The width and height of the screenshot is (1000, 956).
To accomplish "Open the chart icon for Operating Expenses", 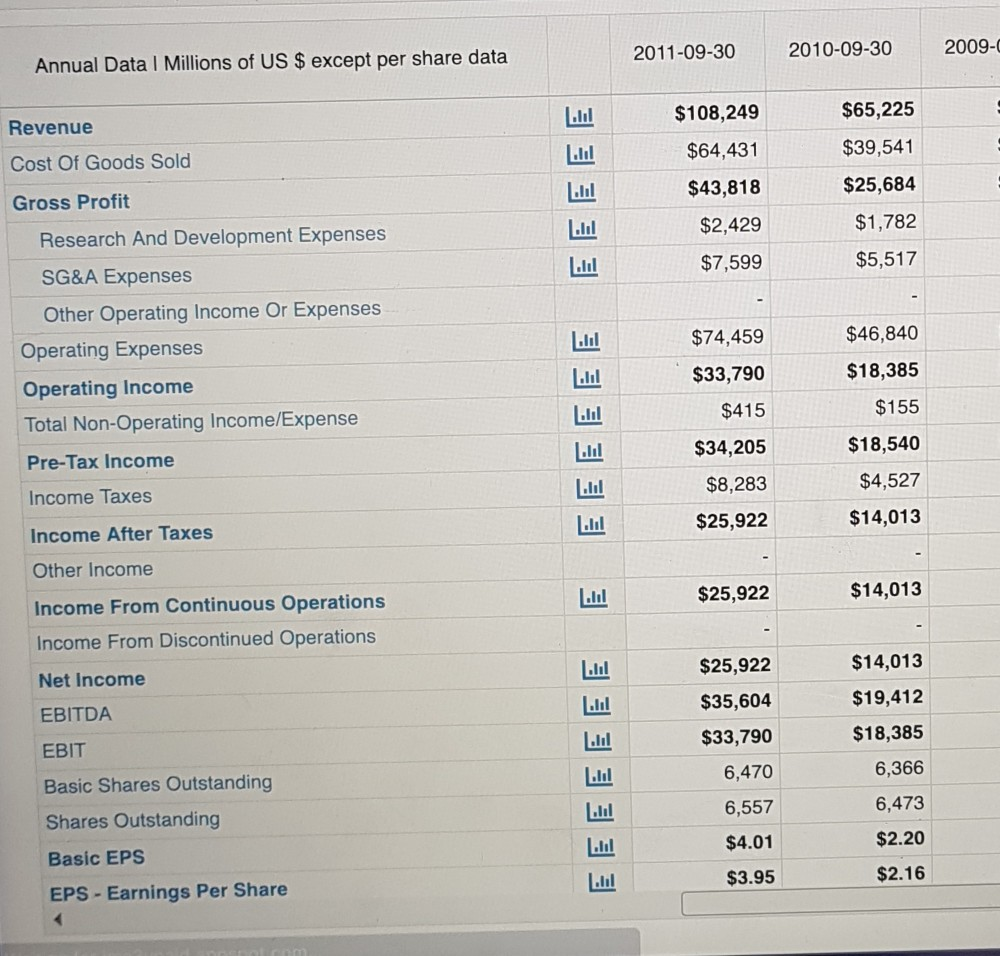I will tap(586, 341).
